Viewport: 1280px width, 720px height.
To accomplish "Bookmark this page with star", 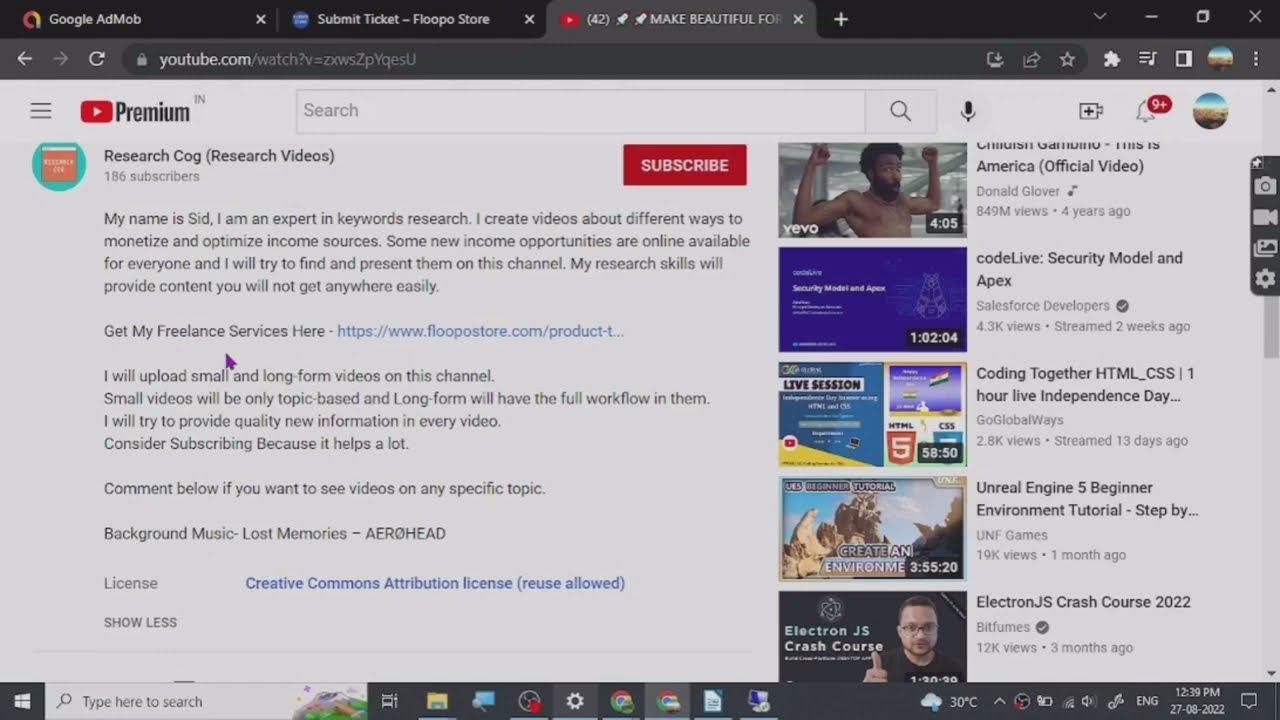I will pos(1067,59).
